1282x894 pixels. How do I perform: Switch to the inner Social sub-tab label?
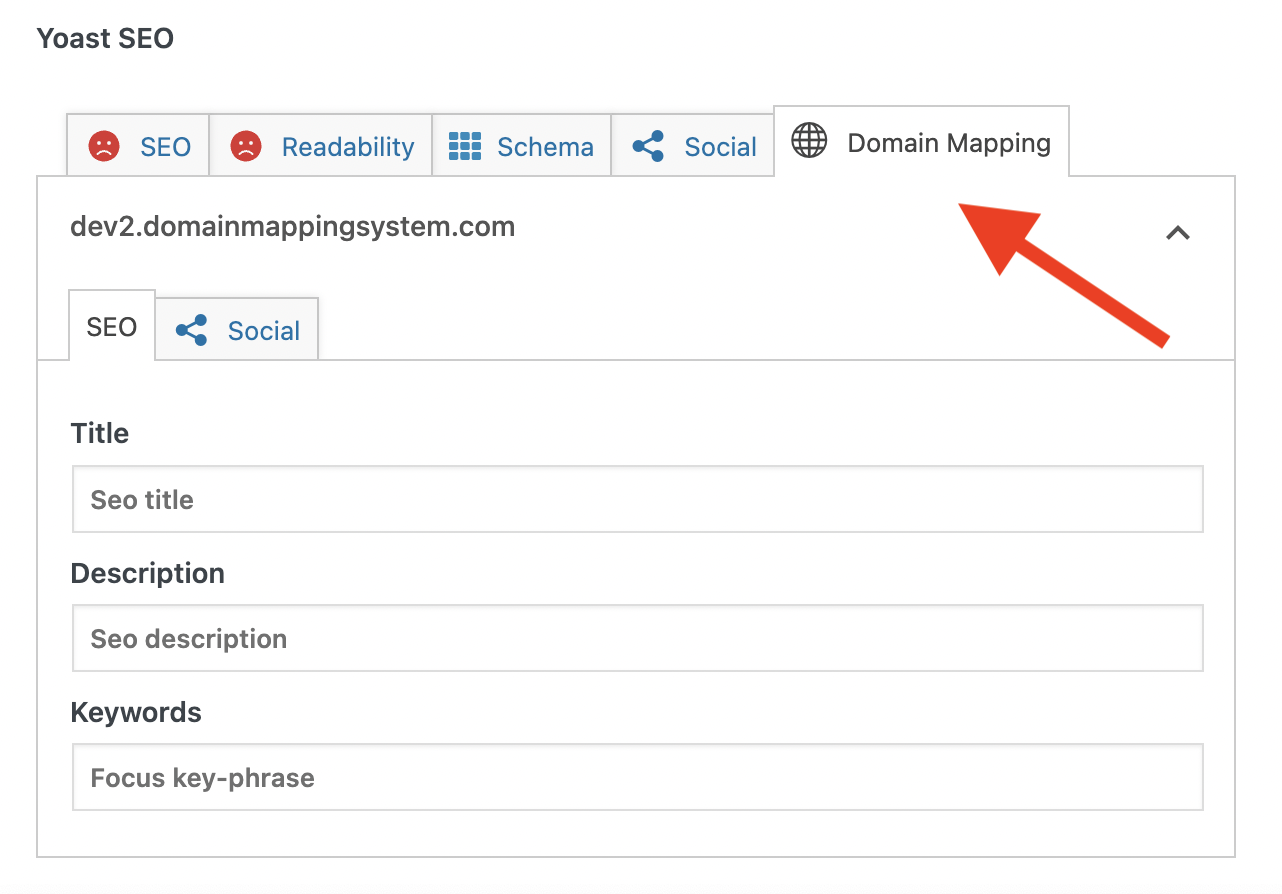[264, 331]
